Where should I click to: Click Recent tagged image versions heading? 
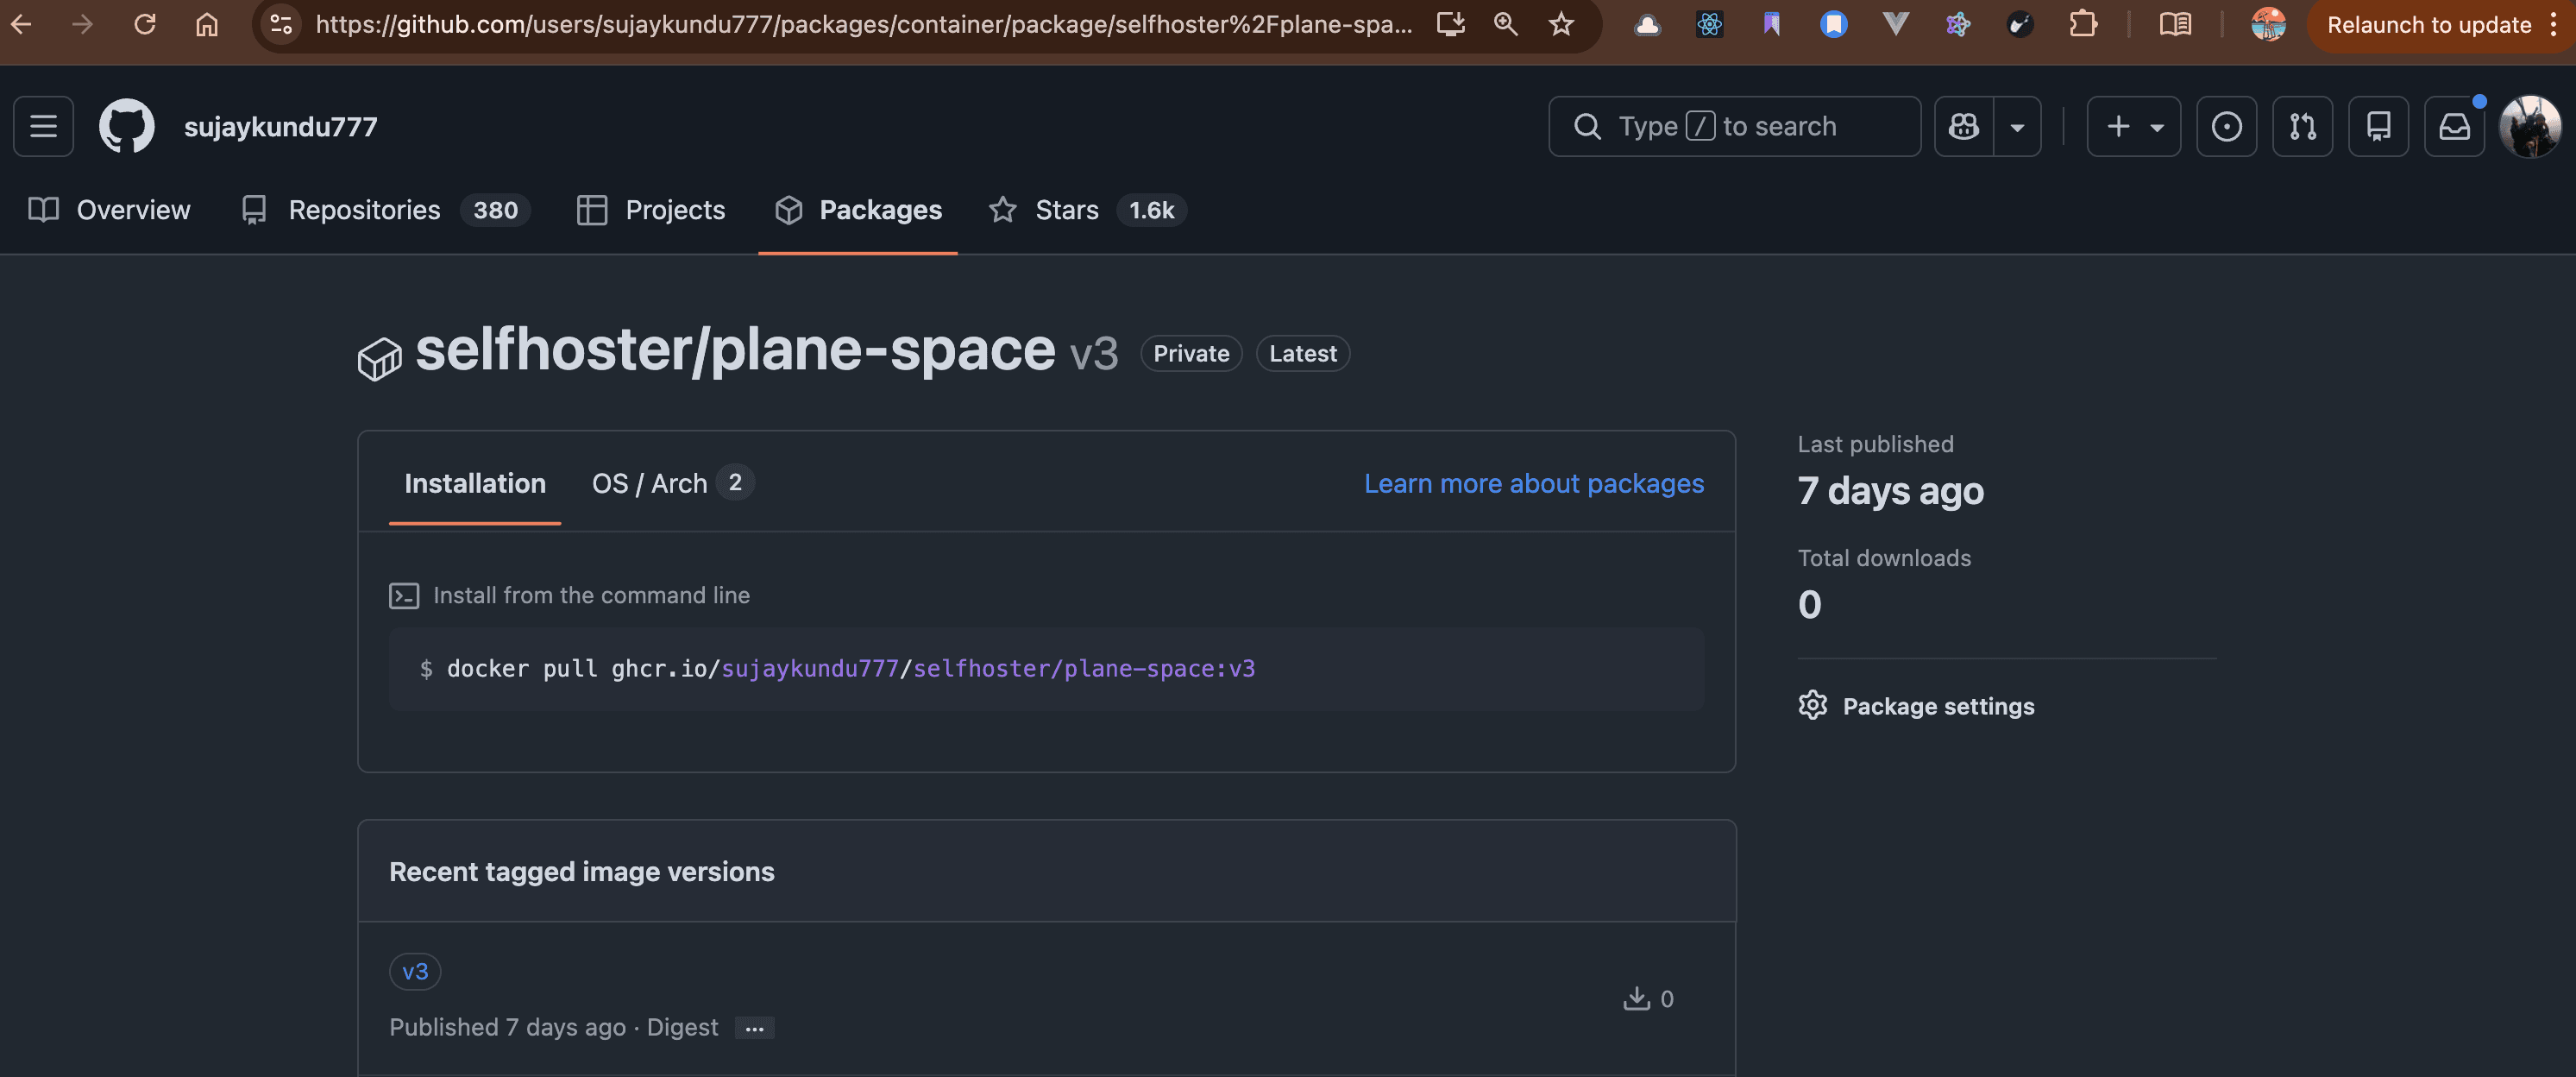tap(582, 872)
